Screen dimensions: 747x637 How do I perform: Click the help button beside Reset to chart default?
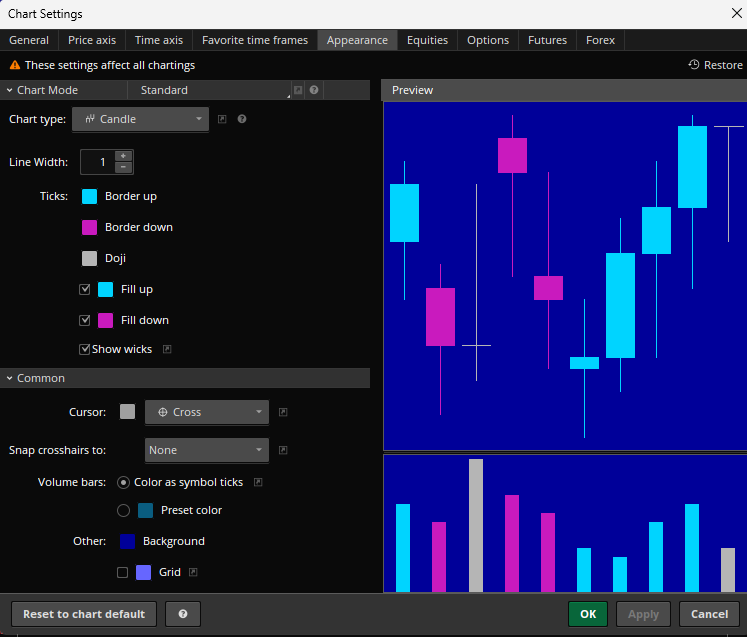point(182,614)
